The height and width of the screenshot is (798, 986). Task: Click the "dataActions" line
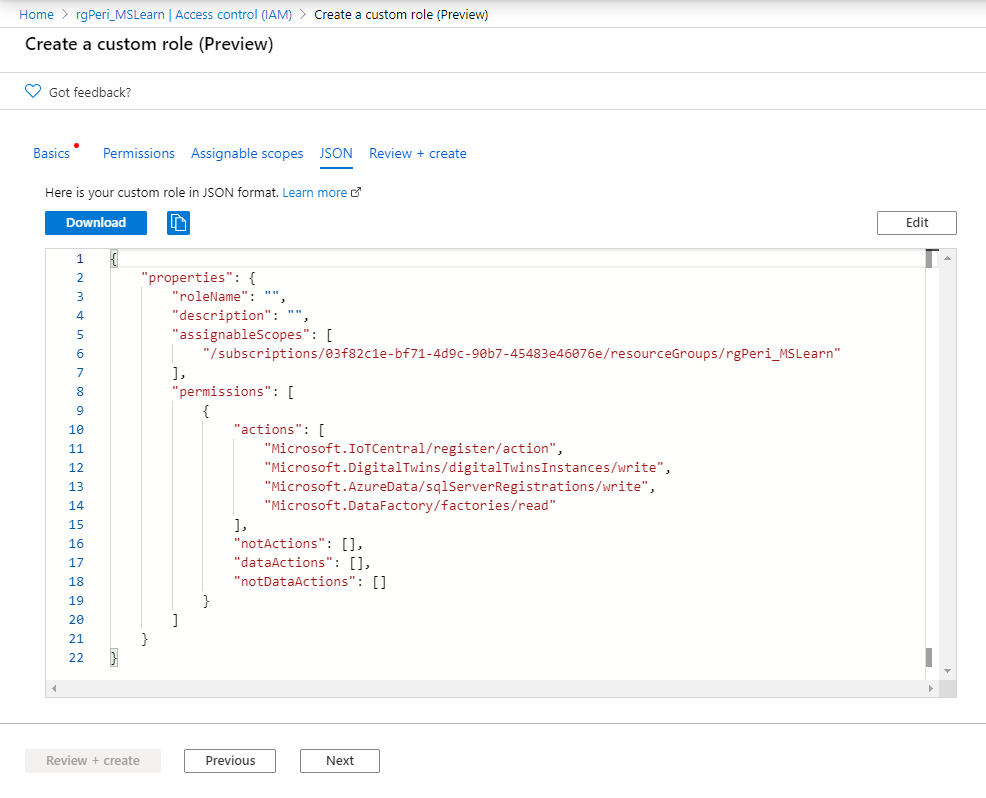302,562
